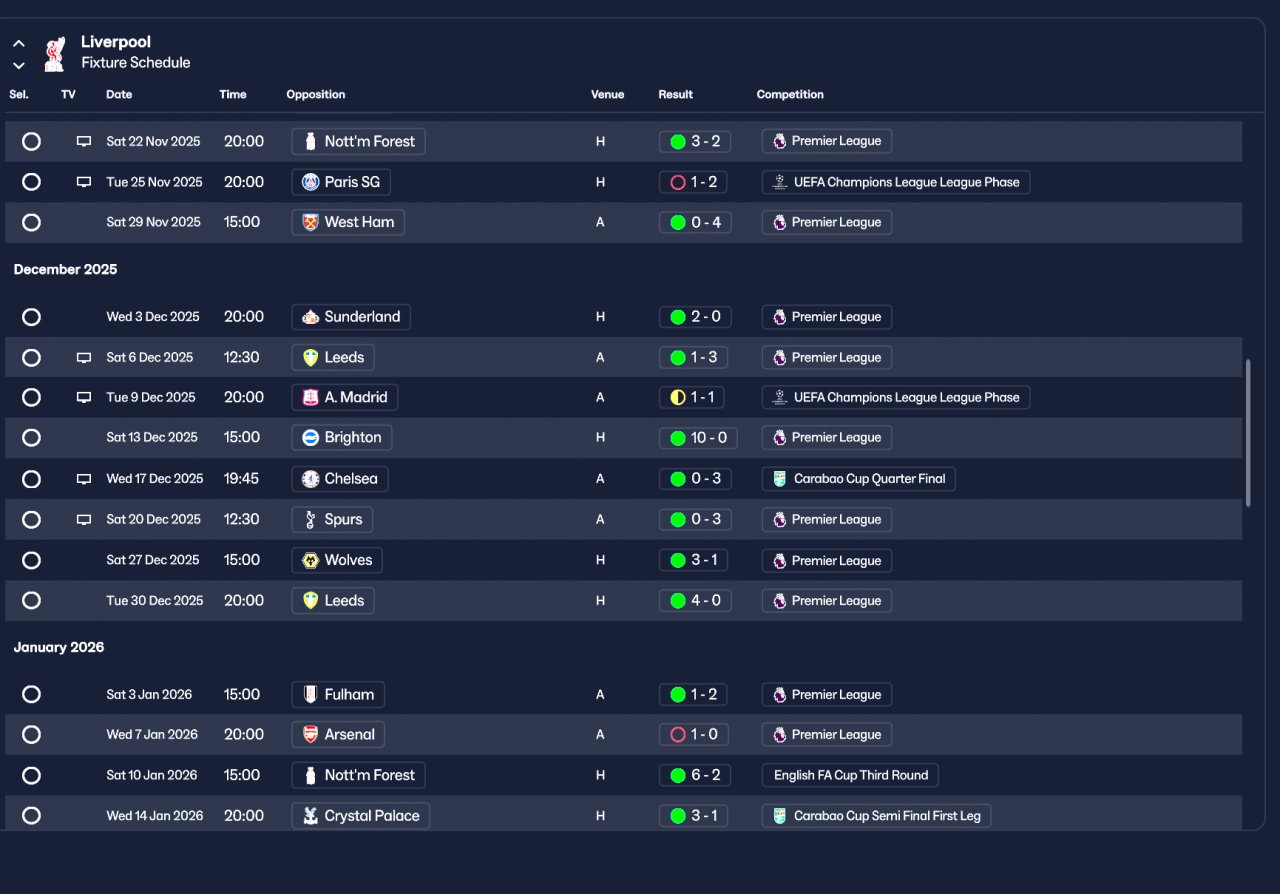Click the Arsenal club badge

(x=310, y=735)
